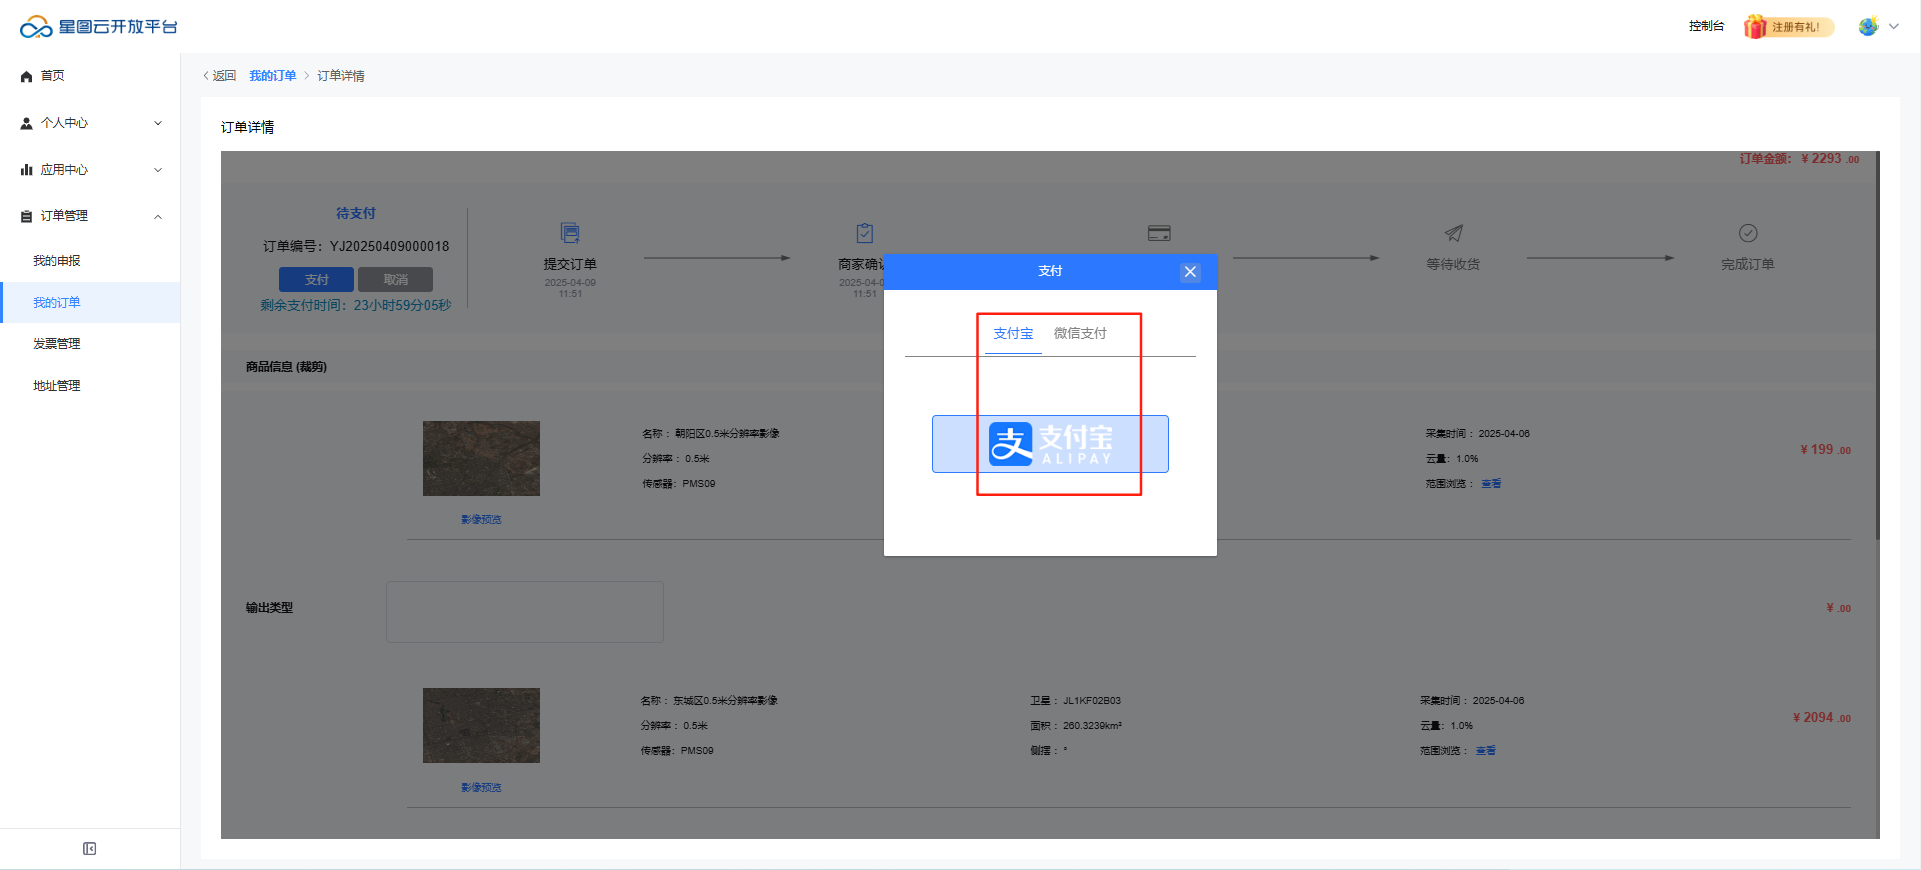
Task: Click 查看 for the 东城区 item
Action: point(1485,751)
